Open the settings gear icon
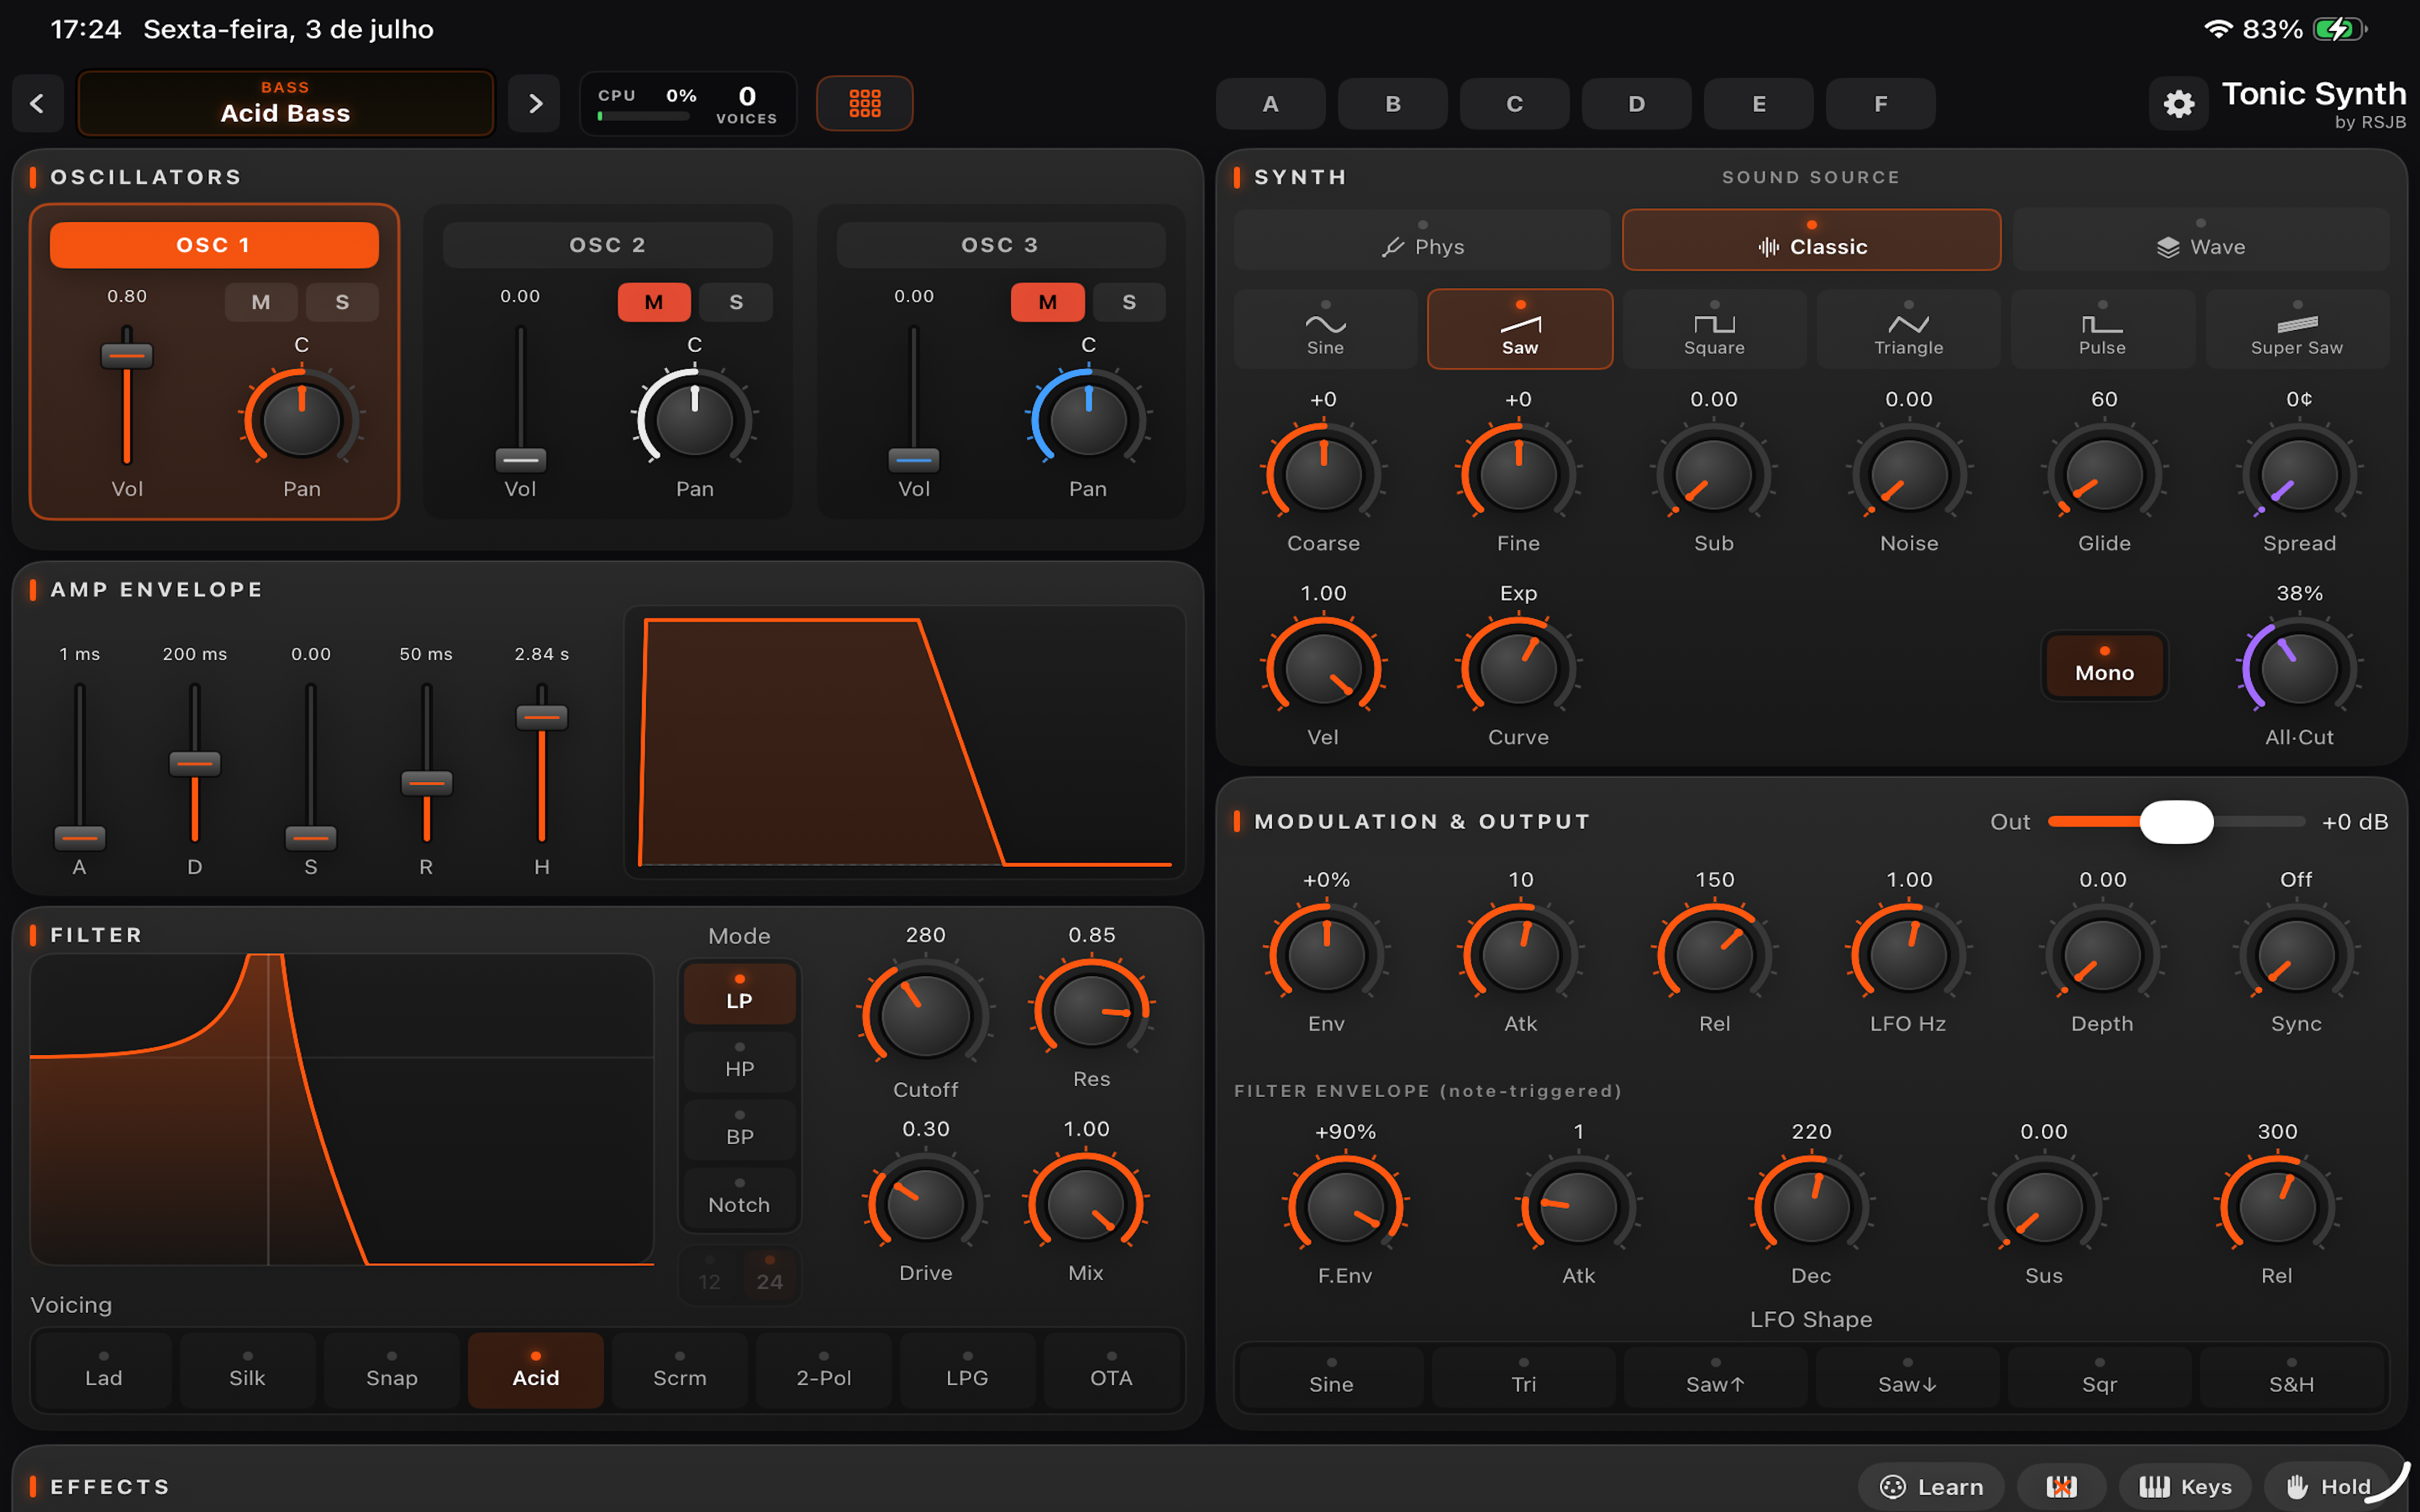Viewport: 2420px width, 1512px height. [x=2178, y=103]
